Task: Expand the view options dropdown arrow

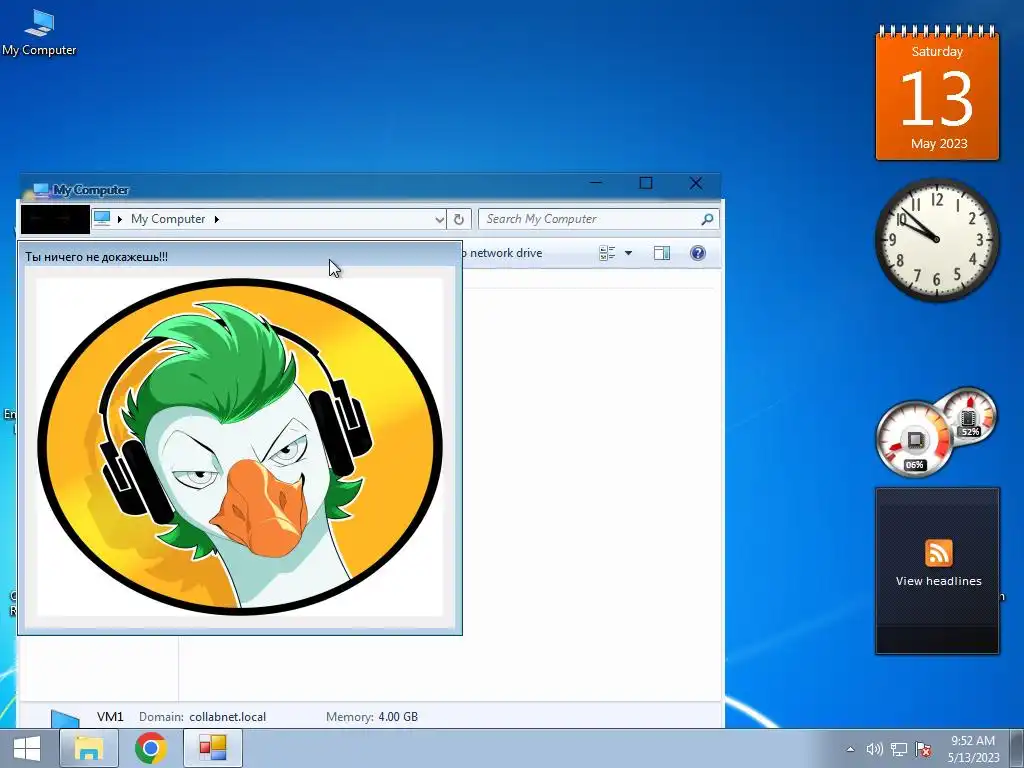Action: [x=628, y=253]
